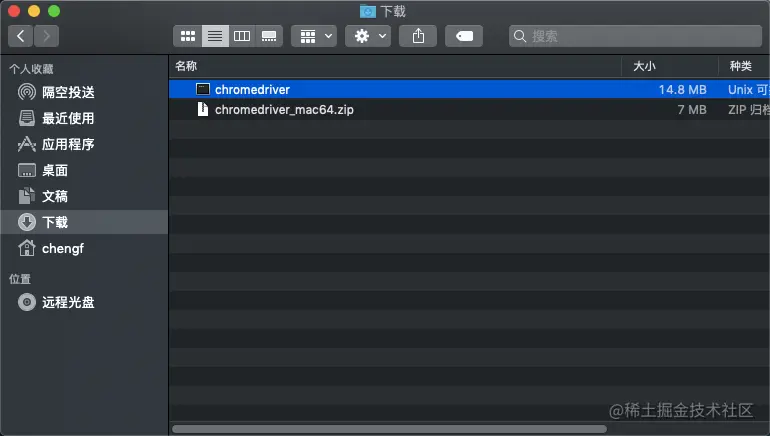Switch to gallery view
The width and height of the screenshot is (770, 436).
coord(269,36)
